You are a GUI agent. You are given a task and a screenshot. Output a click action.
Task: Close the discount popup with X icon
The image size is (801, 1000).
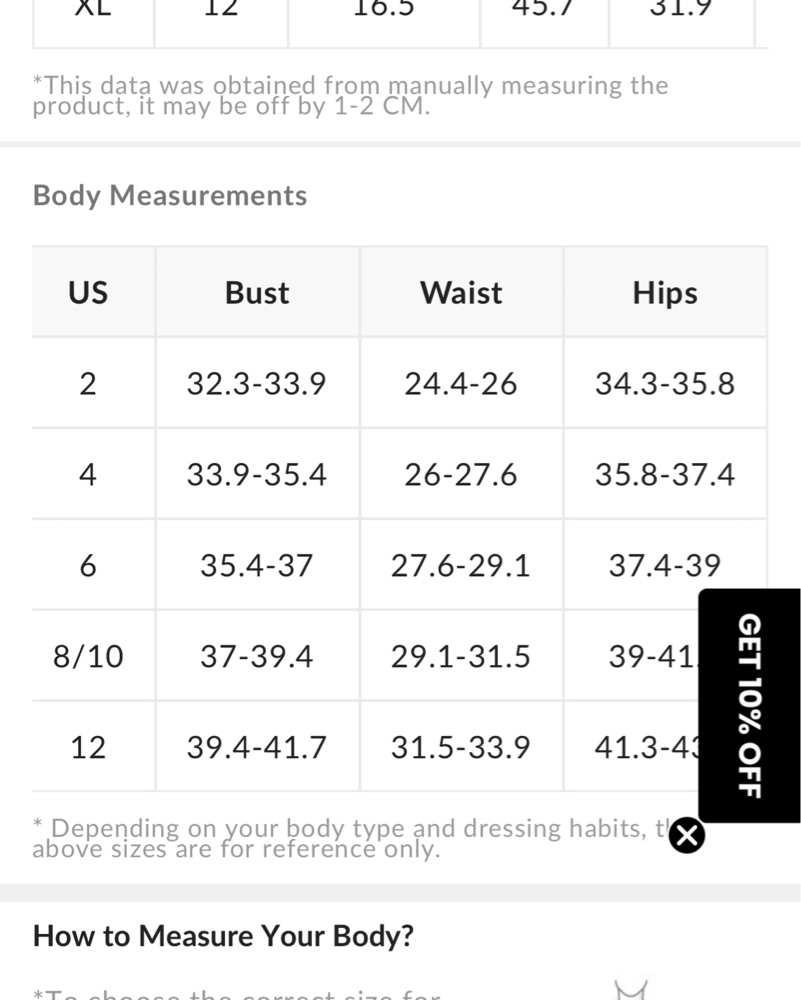coord(687,835)
